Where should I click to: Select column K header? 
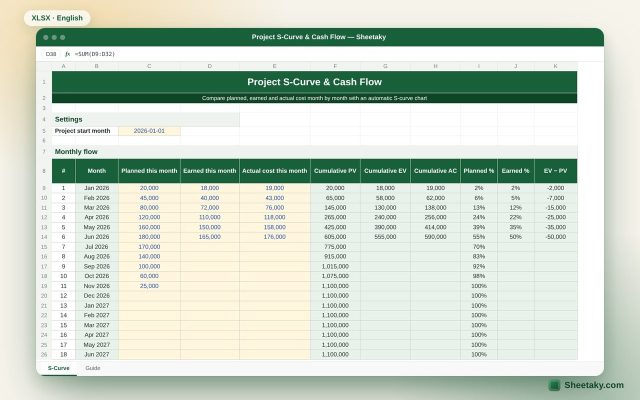click(x=556, y=66)
